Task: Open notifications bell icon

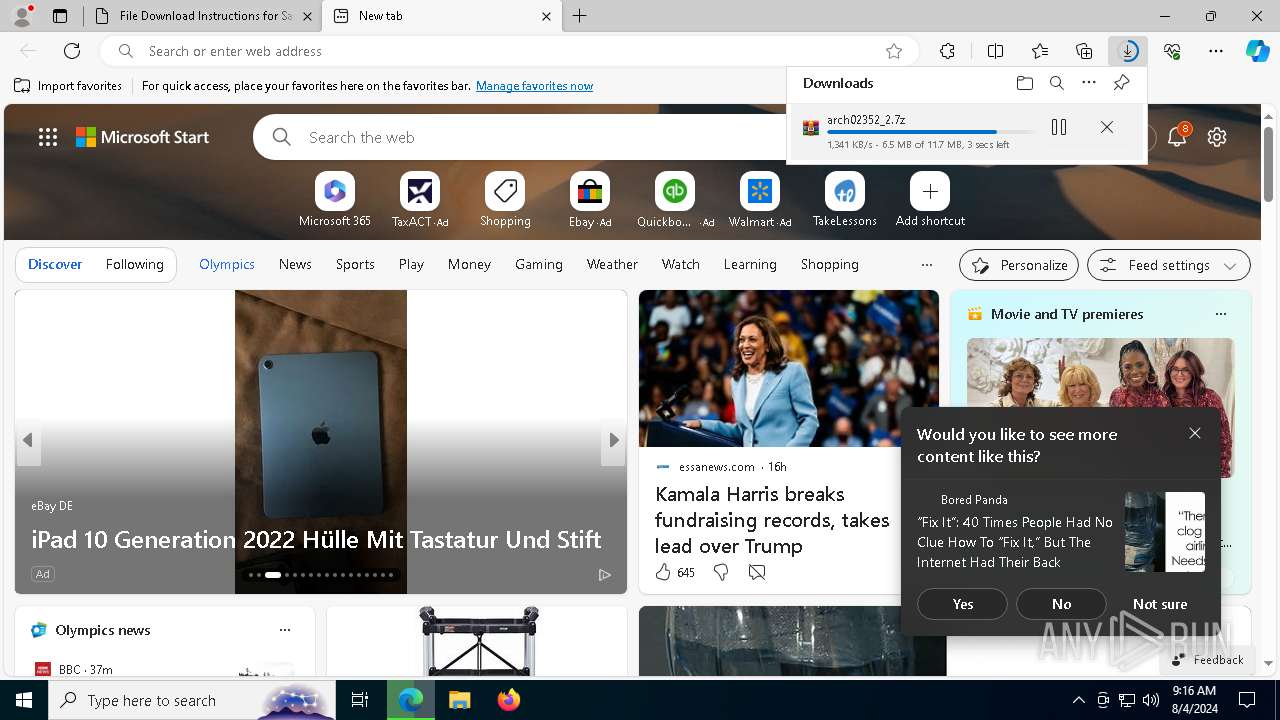Action: click(1177, 137)
